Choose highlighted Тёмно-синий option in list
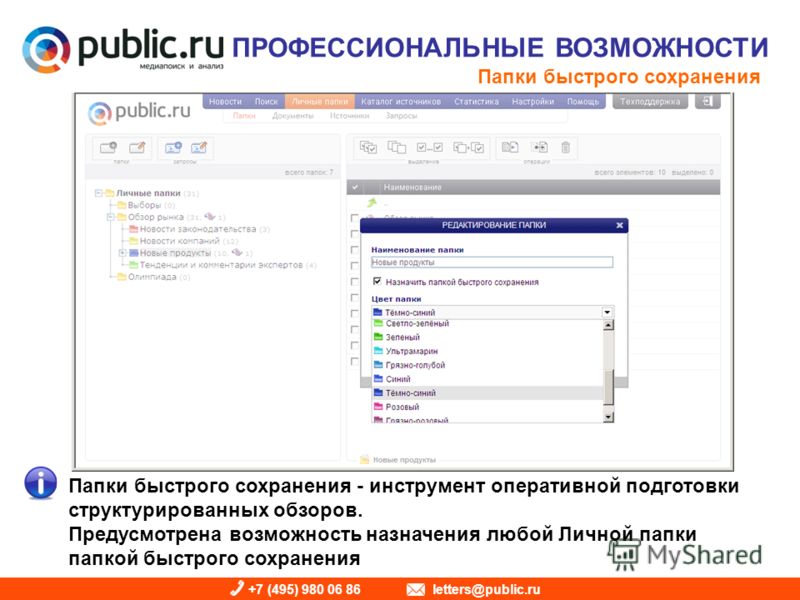 click(x=488, y=393)
